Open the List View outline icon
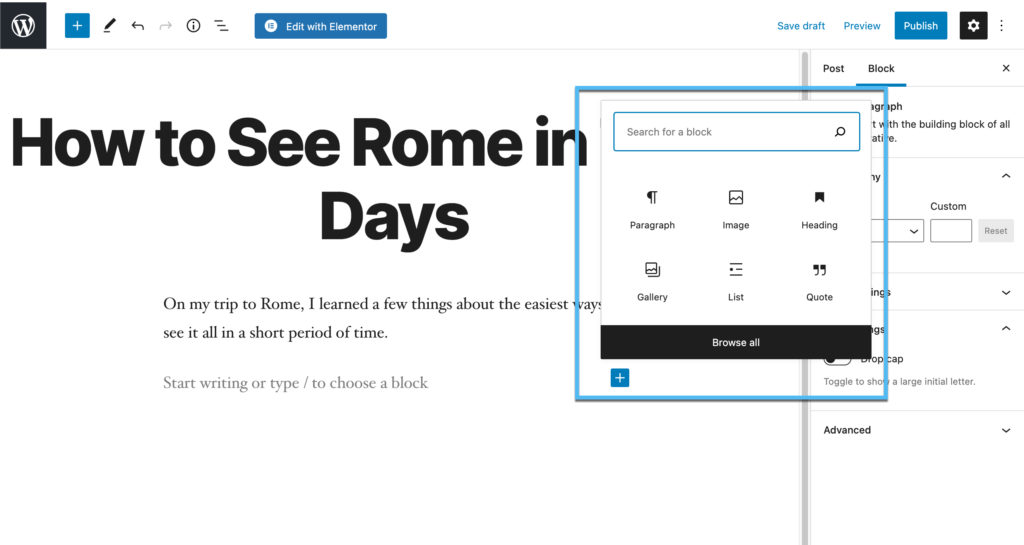 221,26
